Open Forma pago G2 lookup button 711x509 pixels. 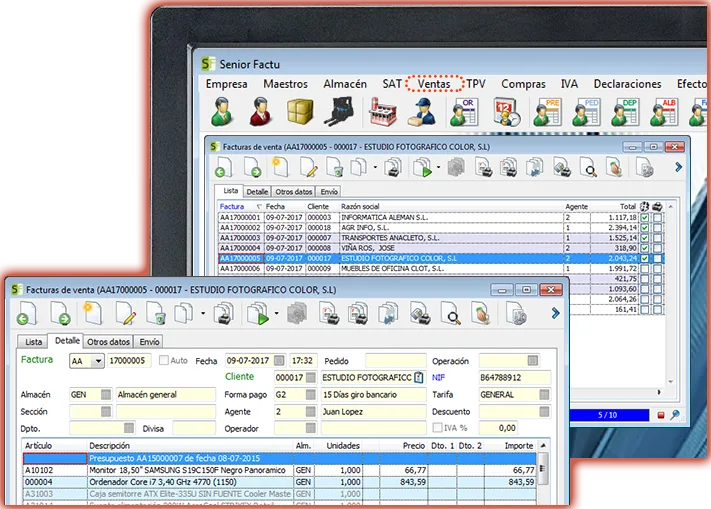(x=311, y=394)
